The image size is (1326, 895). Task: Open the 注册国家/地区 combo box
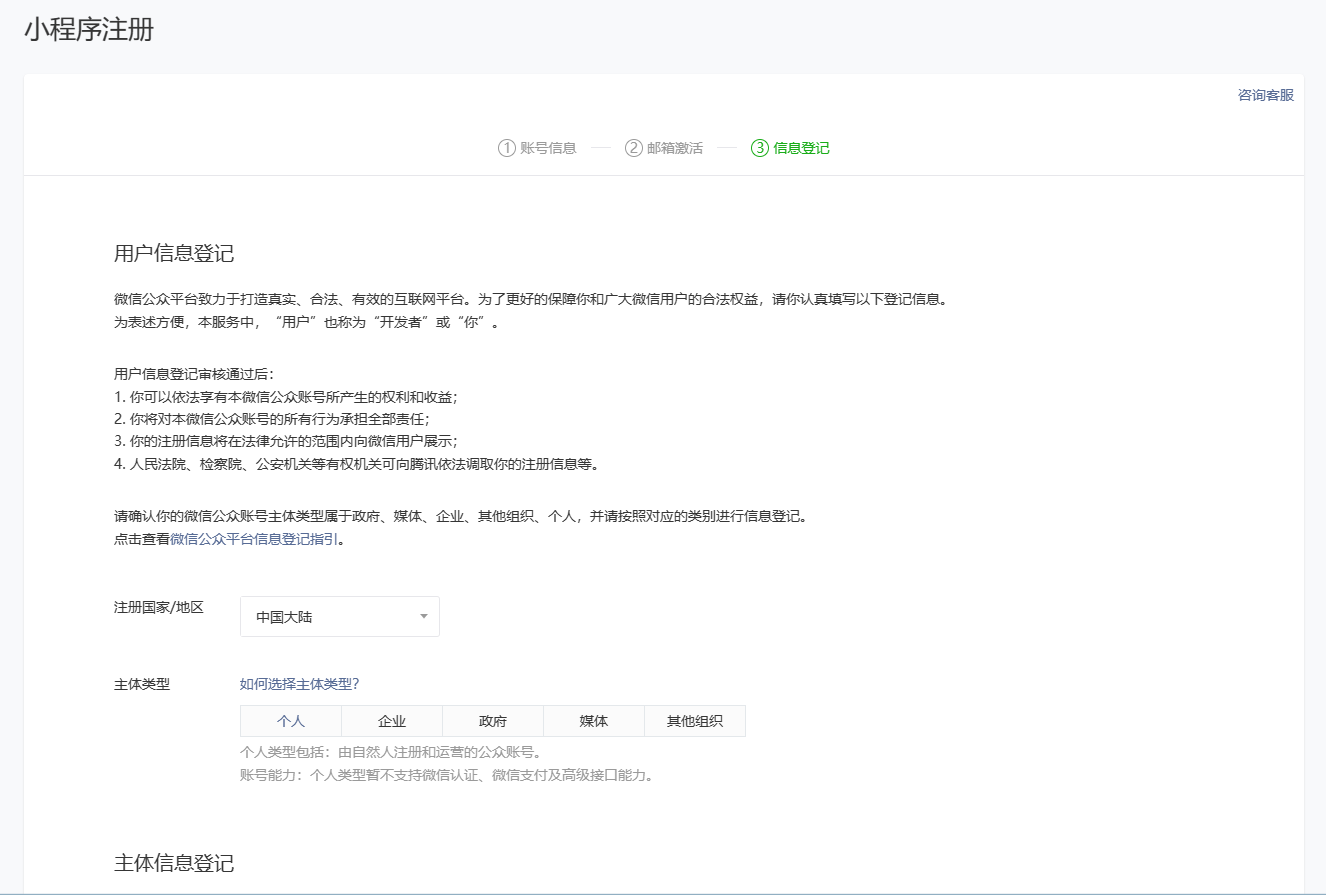pos(339,617)
